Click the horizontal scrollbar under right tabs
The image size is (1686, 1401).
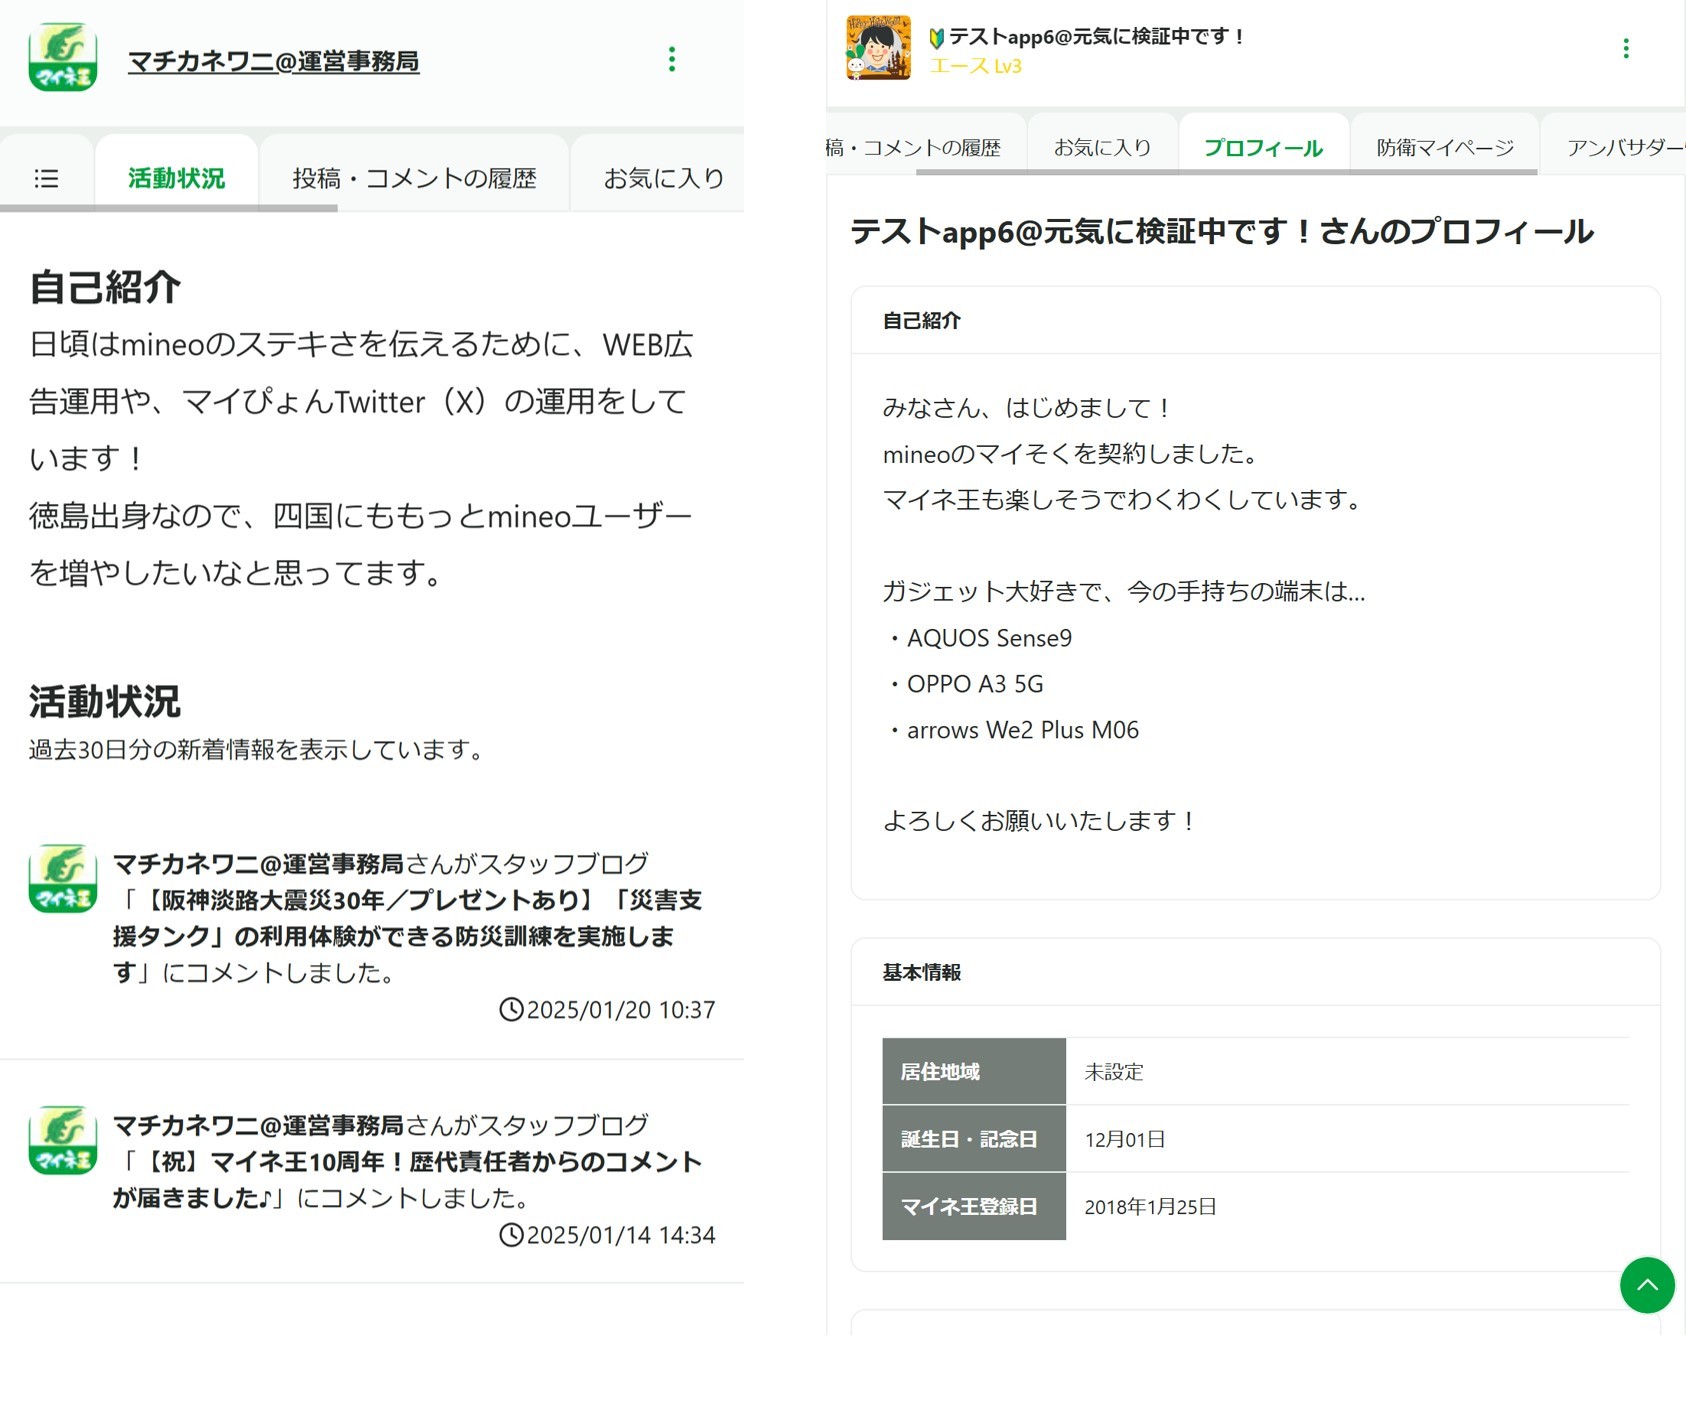pos(1225,172)
